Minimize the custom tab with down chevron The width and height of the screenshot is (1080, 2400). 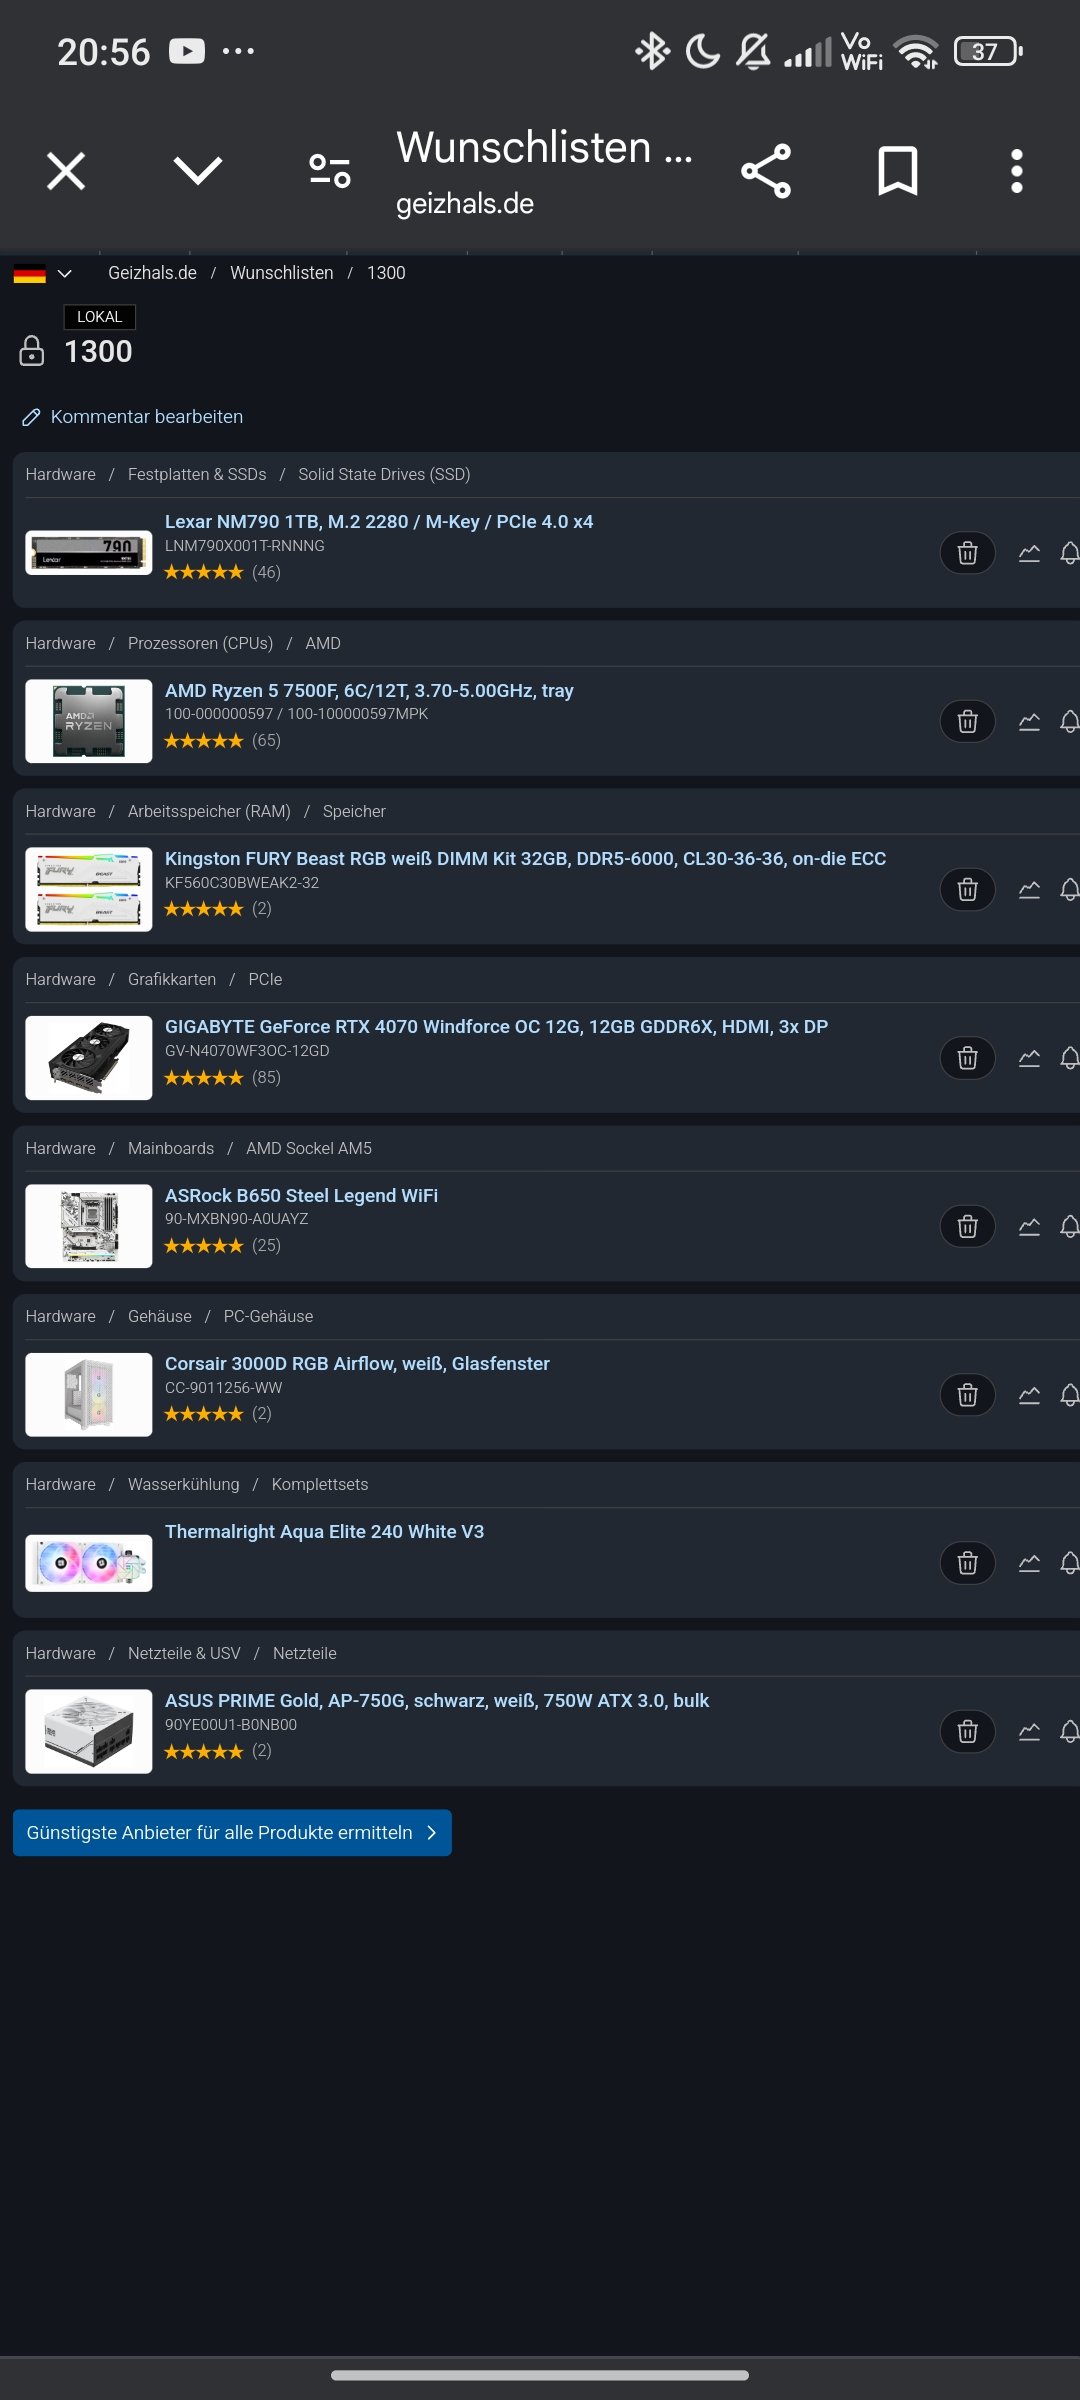coord(198,171)
